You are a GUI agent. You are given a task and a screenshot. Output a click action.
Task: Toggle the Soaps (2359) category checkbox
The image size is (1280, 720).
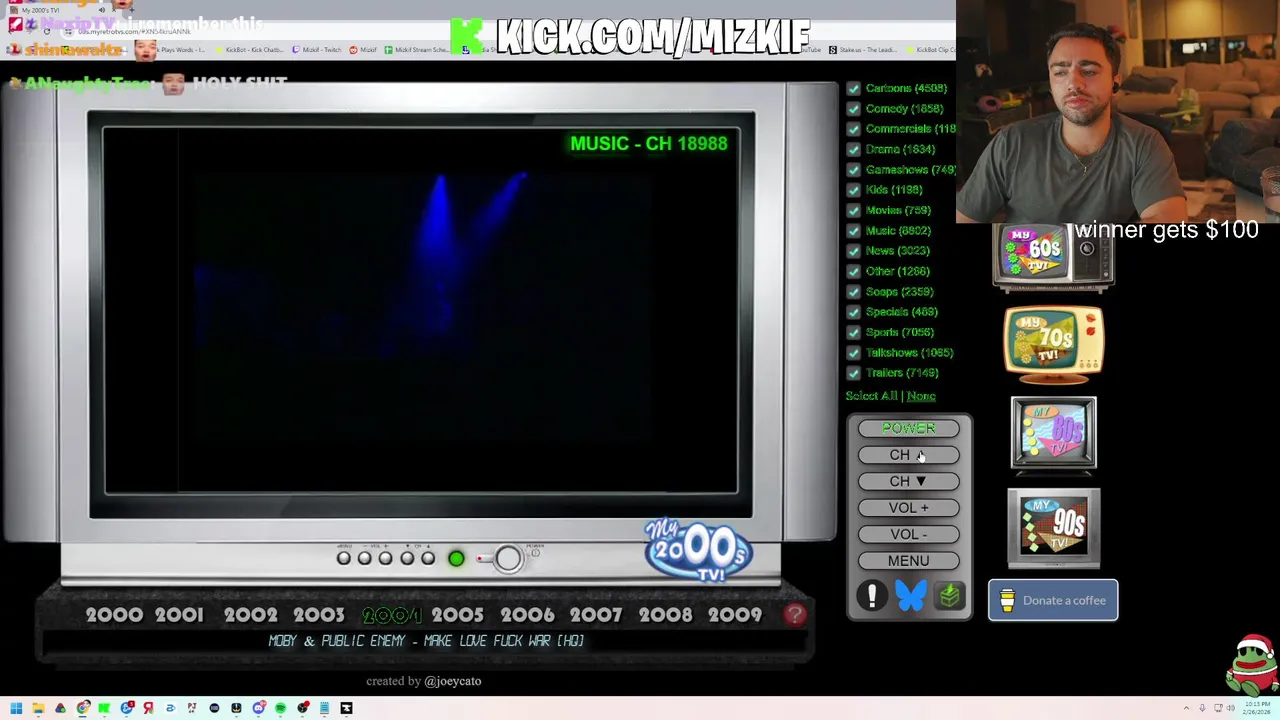853,291
